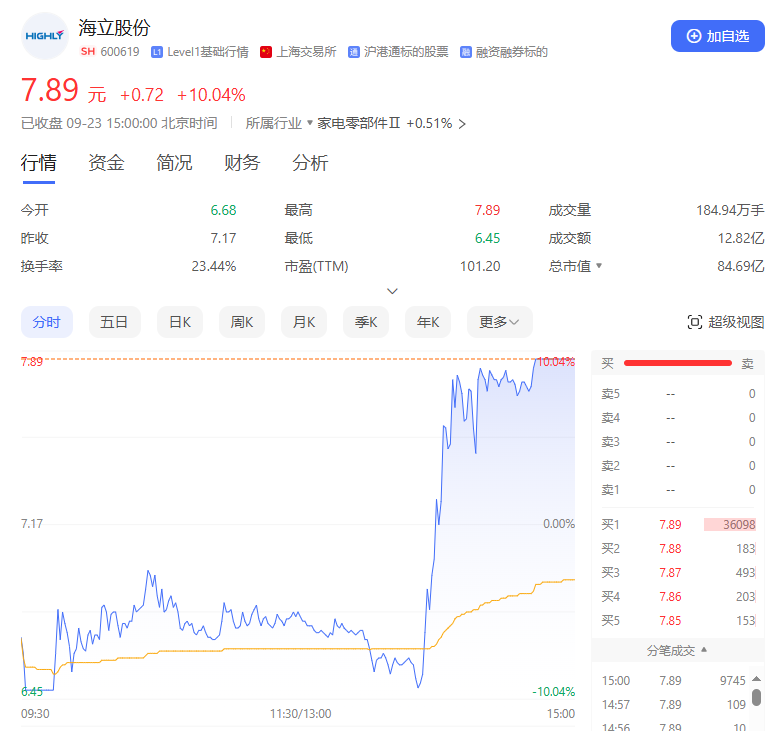Toggle the 总市值 dropdown triangle

(x=600, y=266)
